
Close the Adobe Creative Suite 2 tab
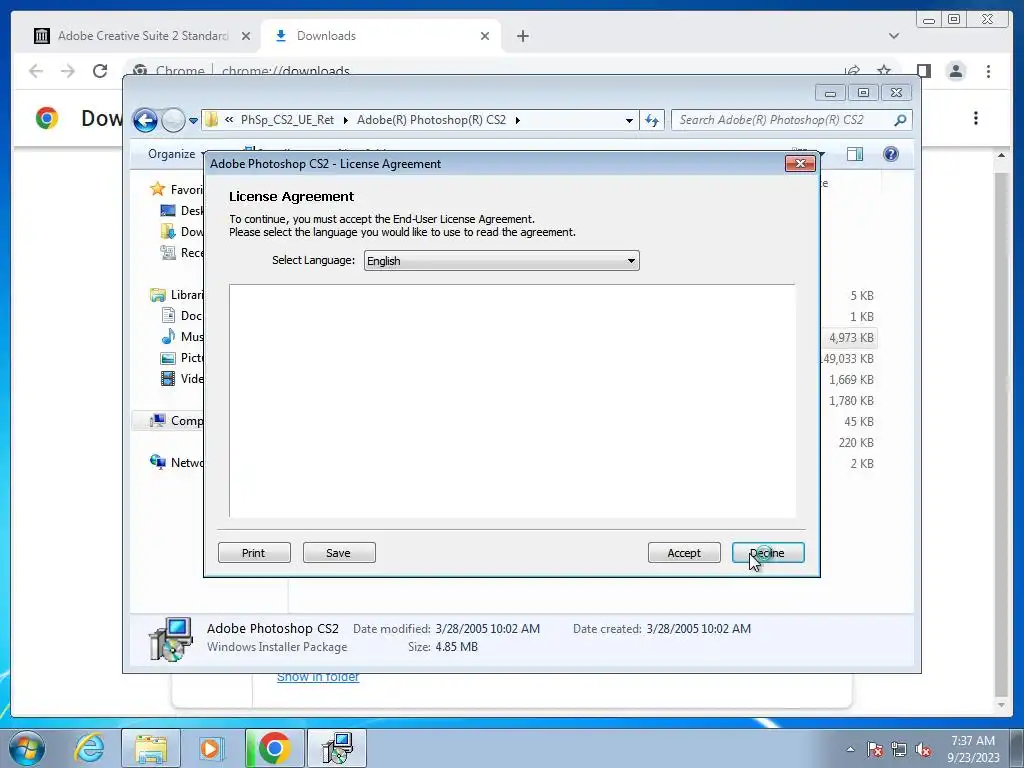tap(246, 36)
